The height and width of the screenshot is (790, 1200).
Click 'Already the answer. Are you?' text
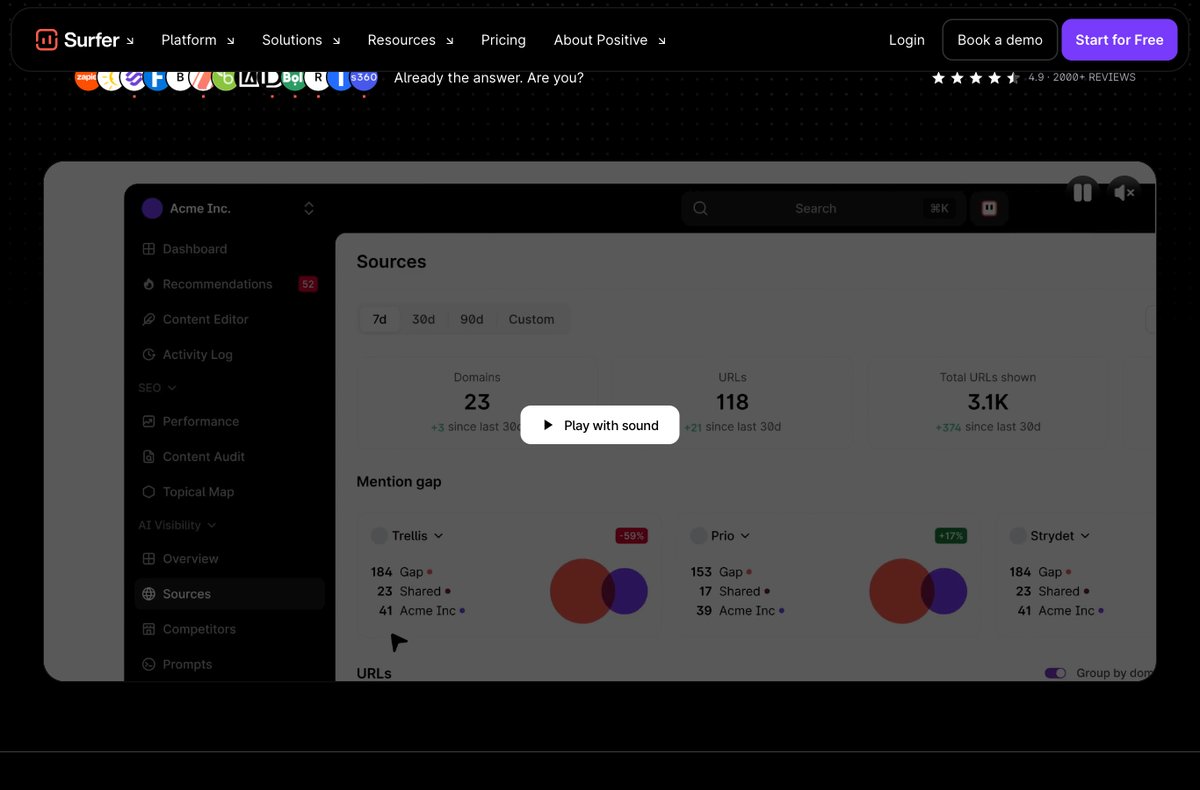(x=489, y=77)
